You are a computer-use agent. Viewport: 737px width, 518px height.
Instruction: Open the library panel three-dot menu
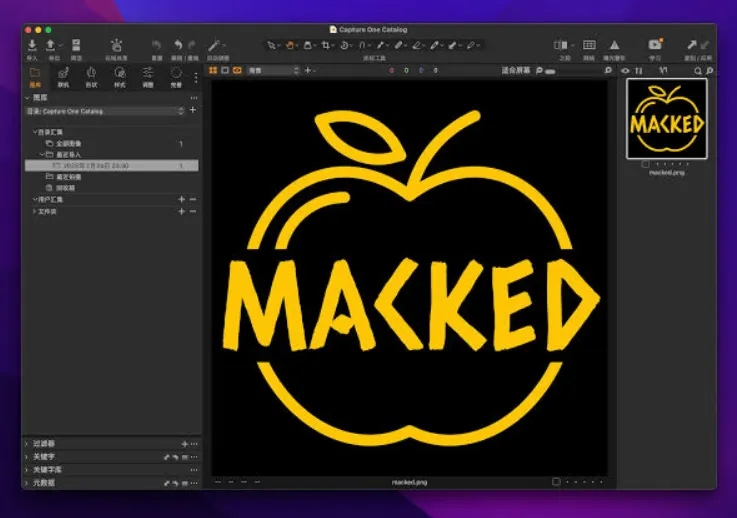[194, 98]
